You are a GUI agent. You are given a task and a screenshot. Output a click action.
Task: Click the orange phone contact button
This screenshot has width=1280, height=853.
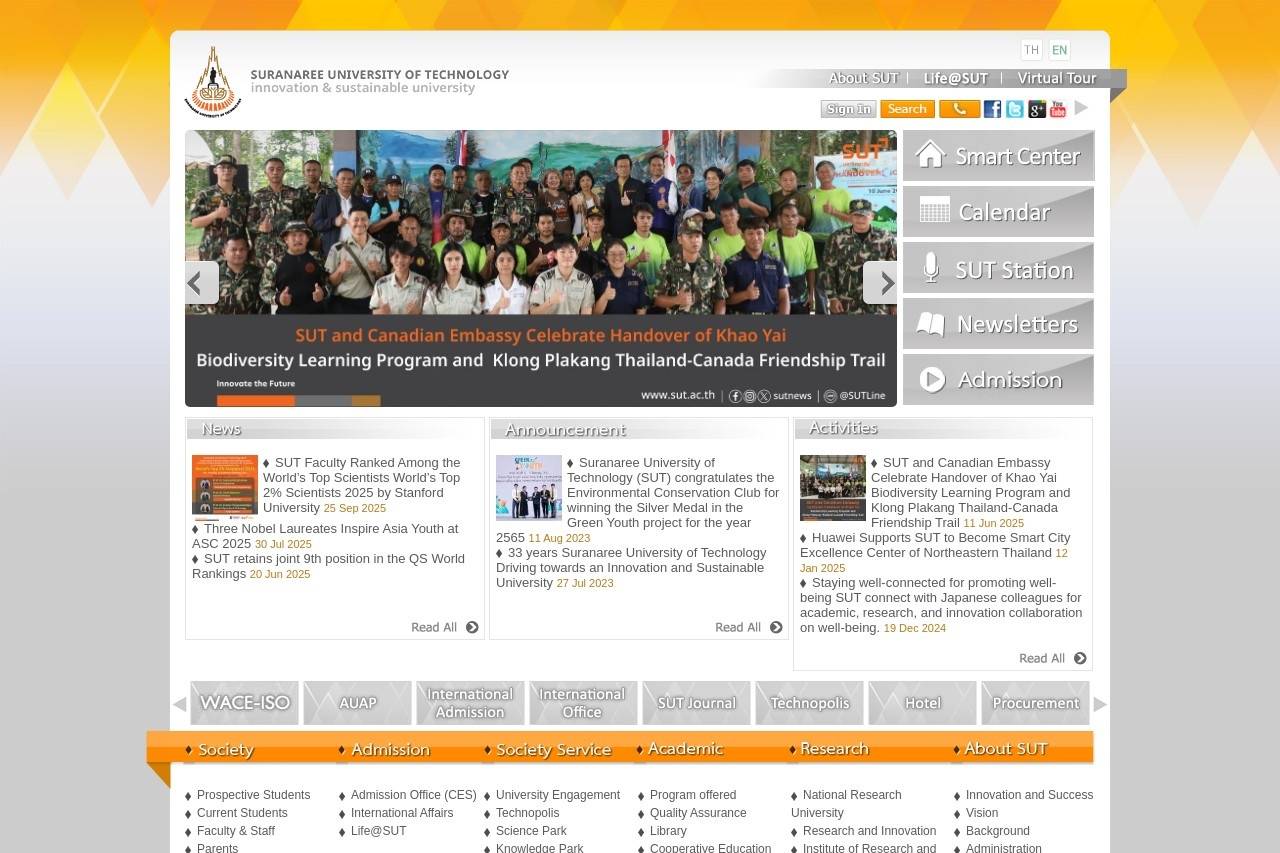point(959,109)
